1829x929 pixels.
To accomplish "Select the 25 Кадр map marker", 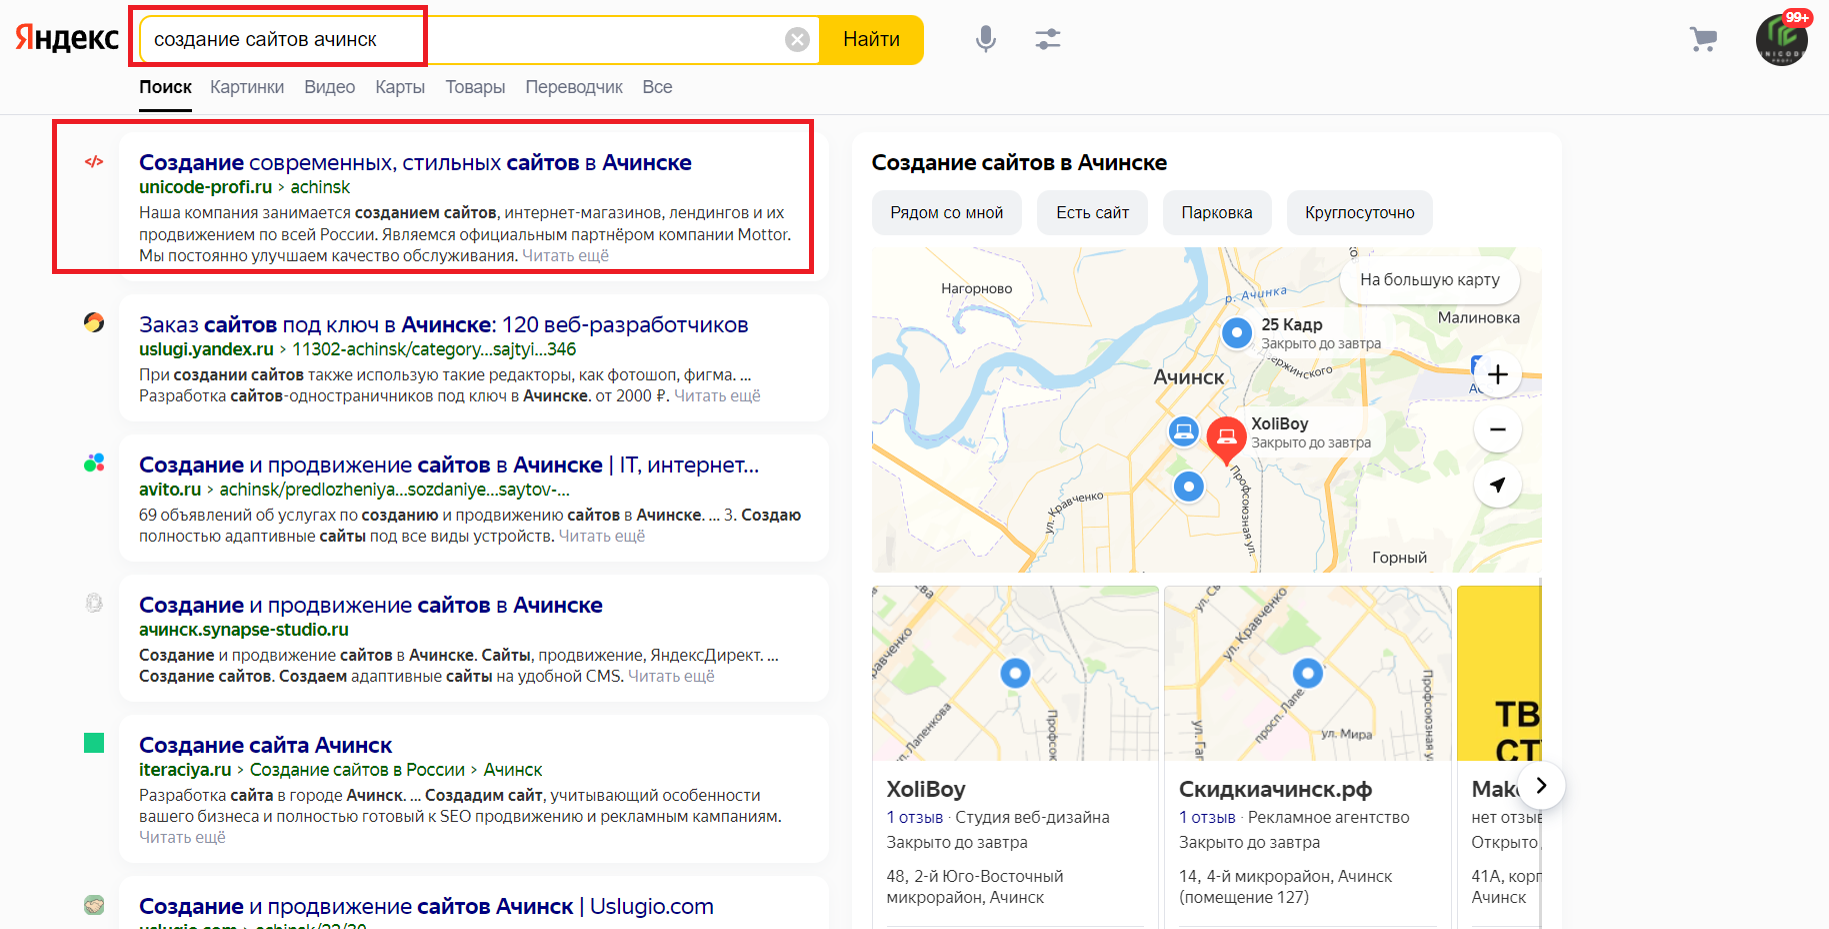I will [1237, 332].
